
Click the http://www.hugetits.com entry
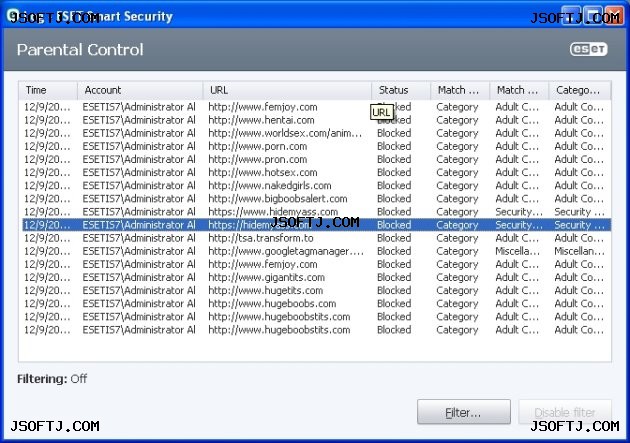pos(317,290)
